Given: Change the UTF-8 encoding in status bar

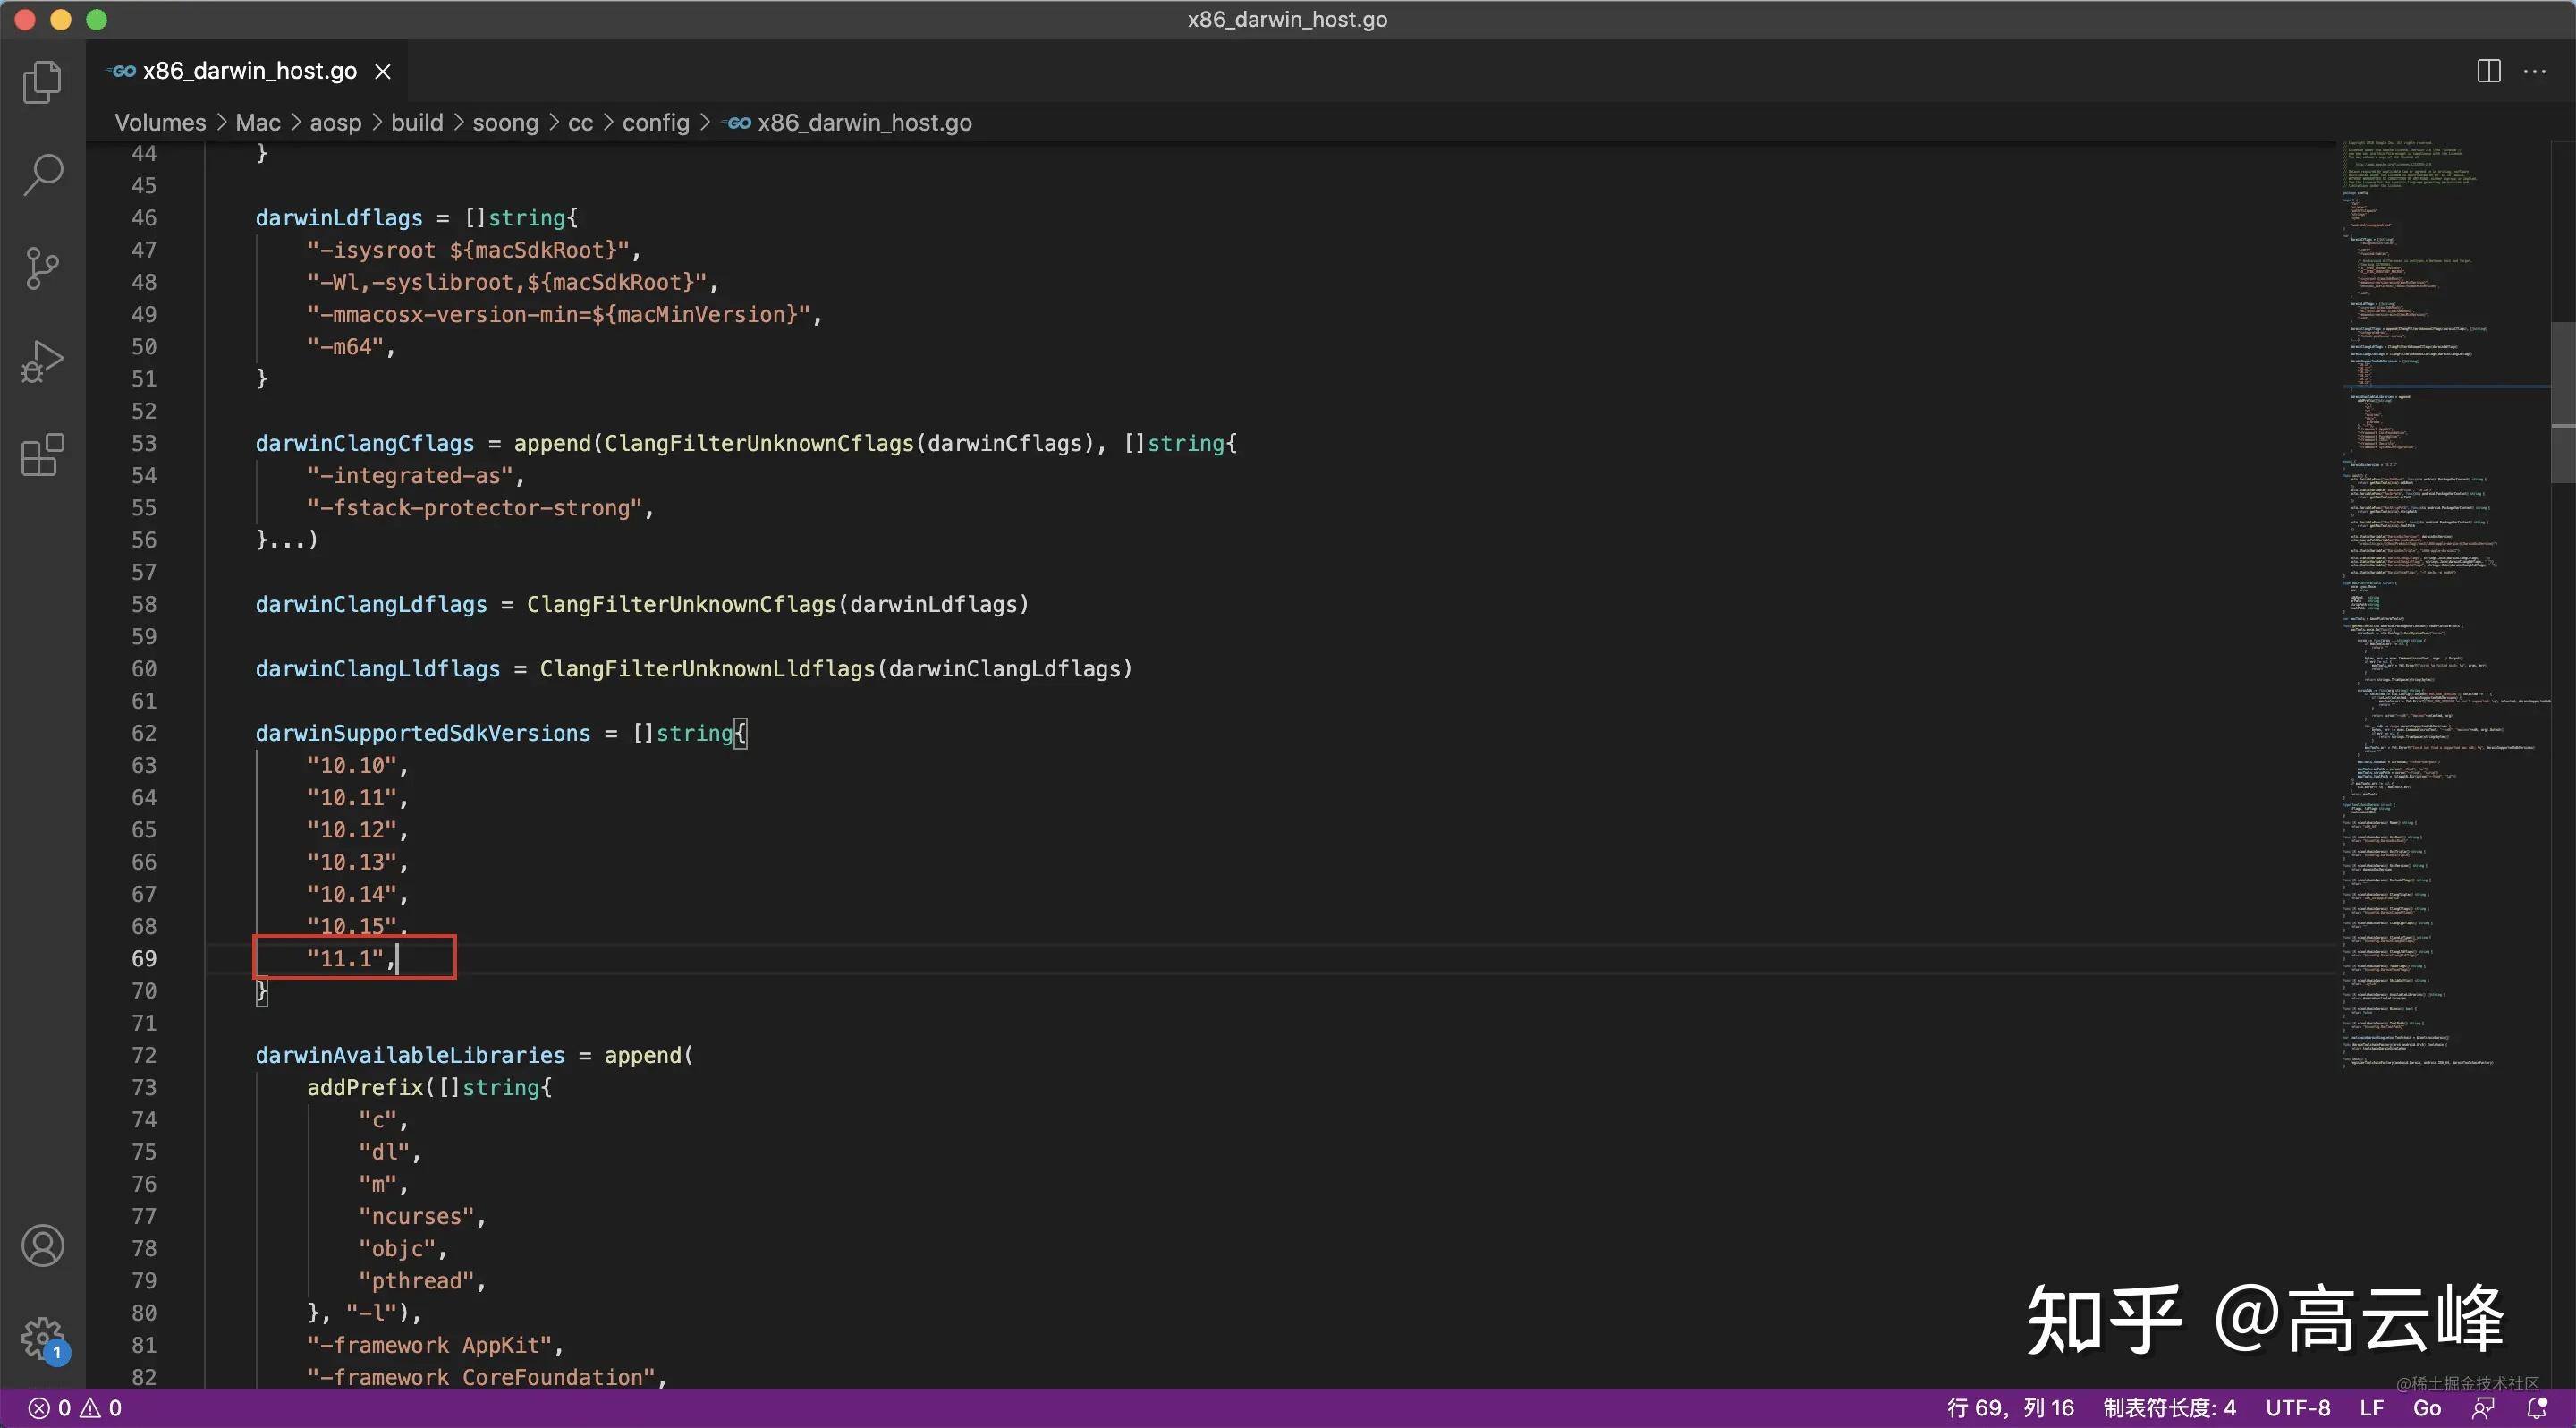Looking at the screenshot, I should pyautogui.click(x=2297, y=1408).
